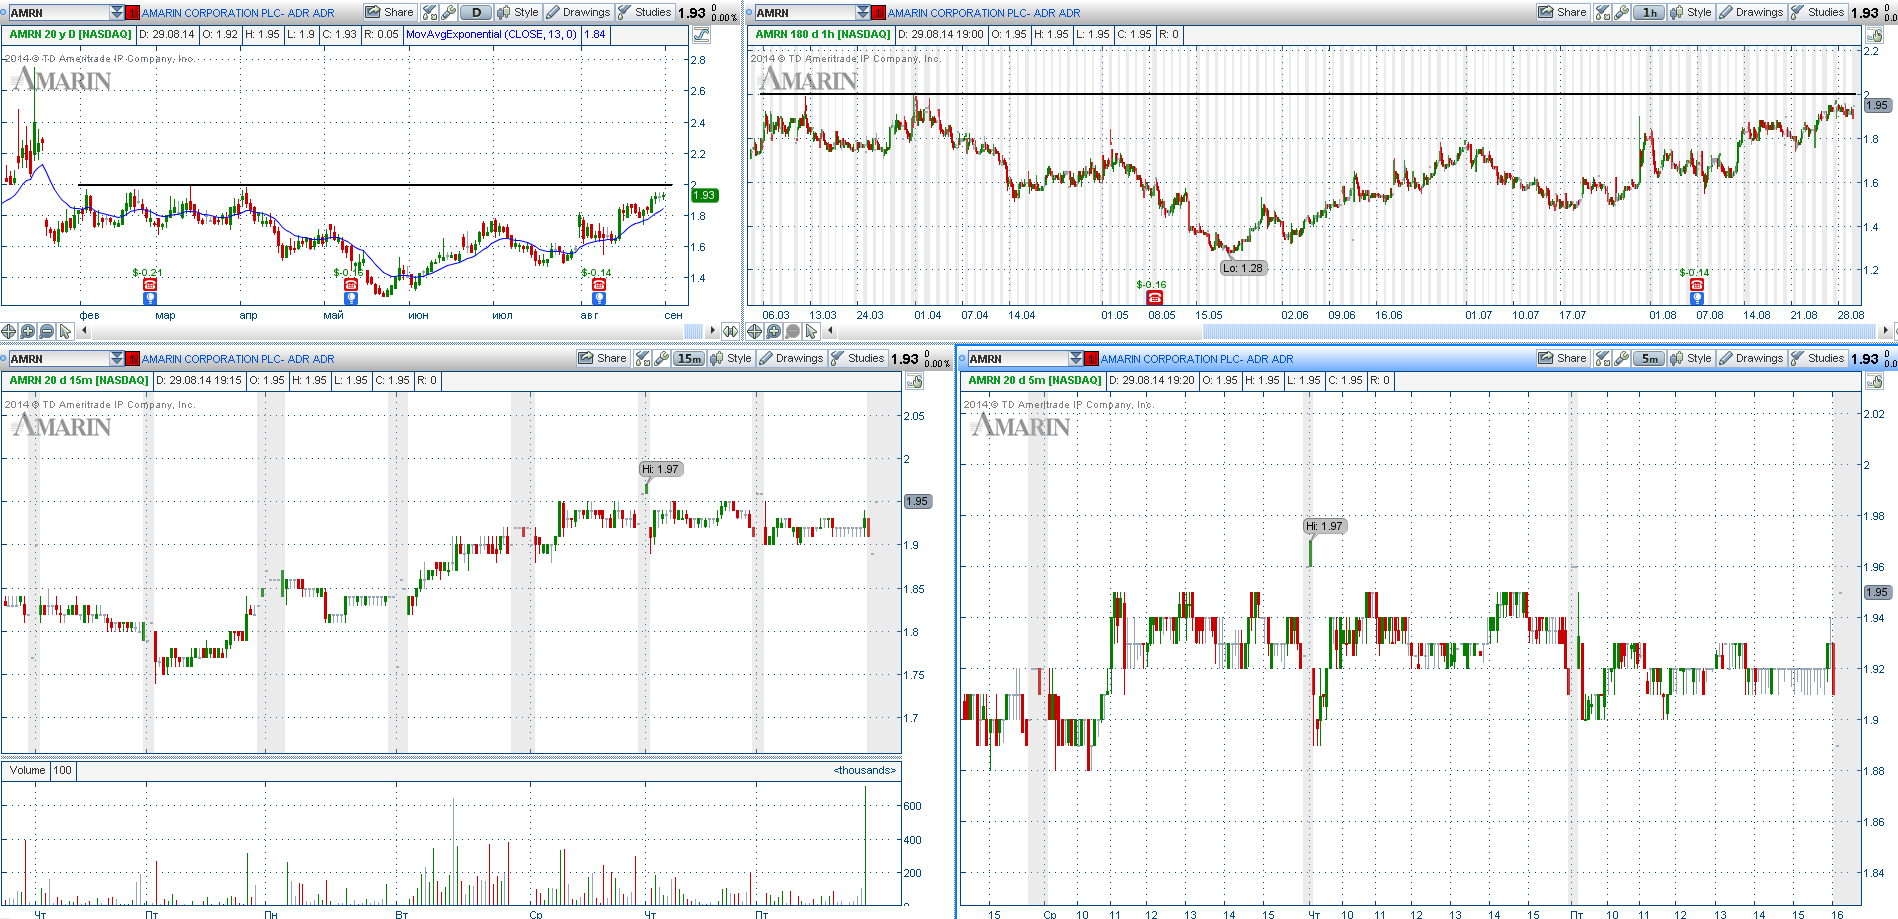Open Style menu on daily chart
The height and width of the screenshot is (919, 1898).
518,12
